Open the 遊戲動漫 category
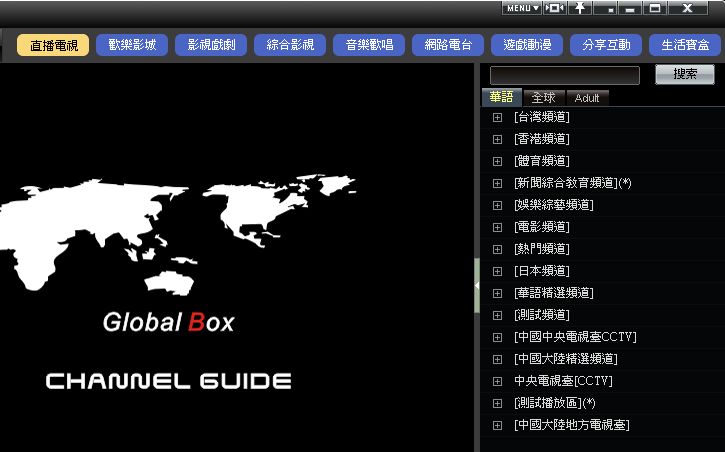 pos(528,45)
